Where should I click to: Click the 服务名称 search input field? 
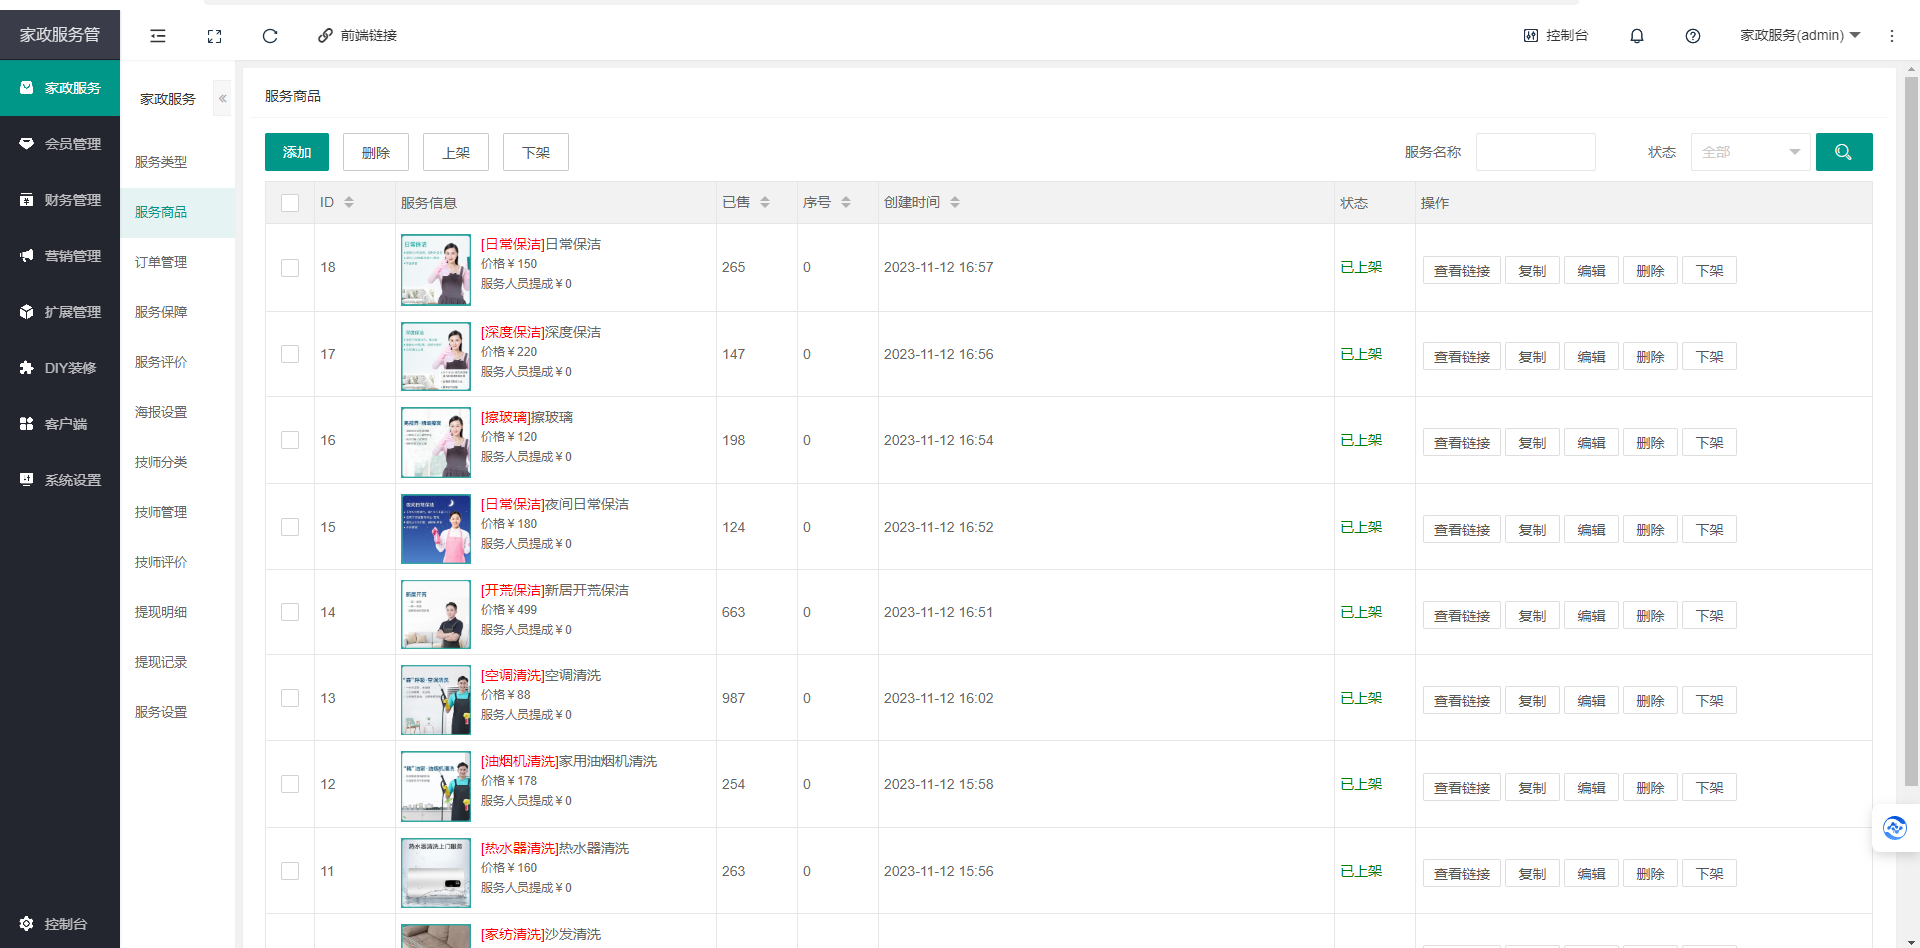(1535, 152)
